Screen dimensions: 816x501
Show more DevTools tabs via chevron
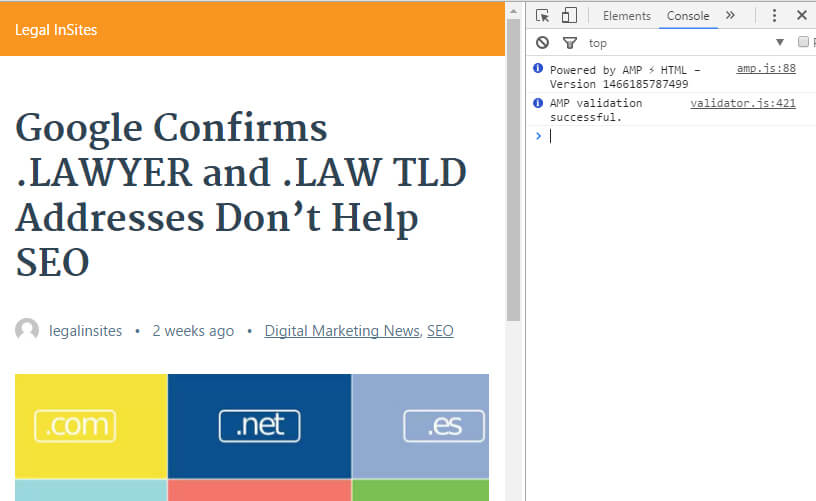(x=730, y=15)
